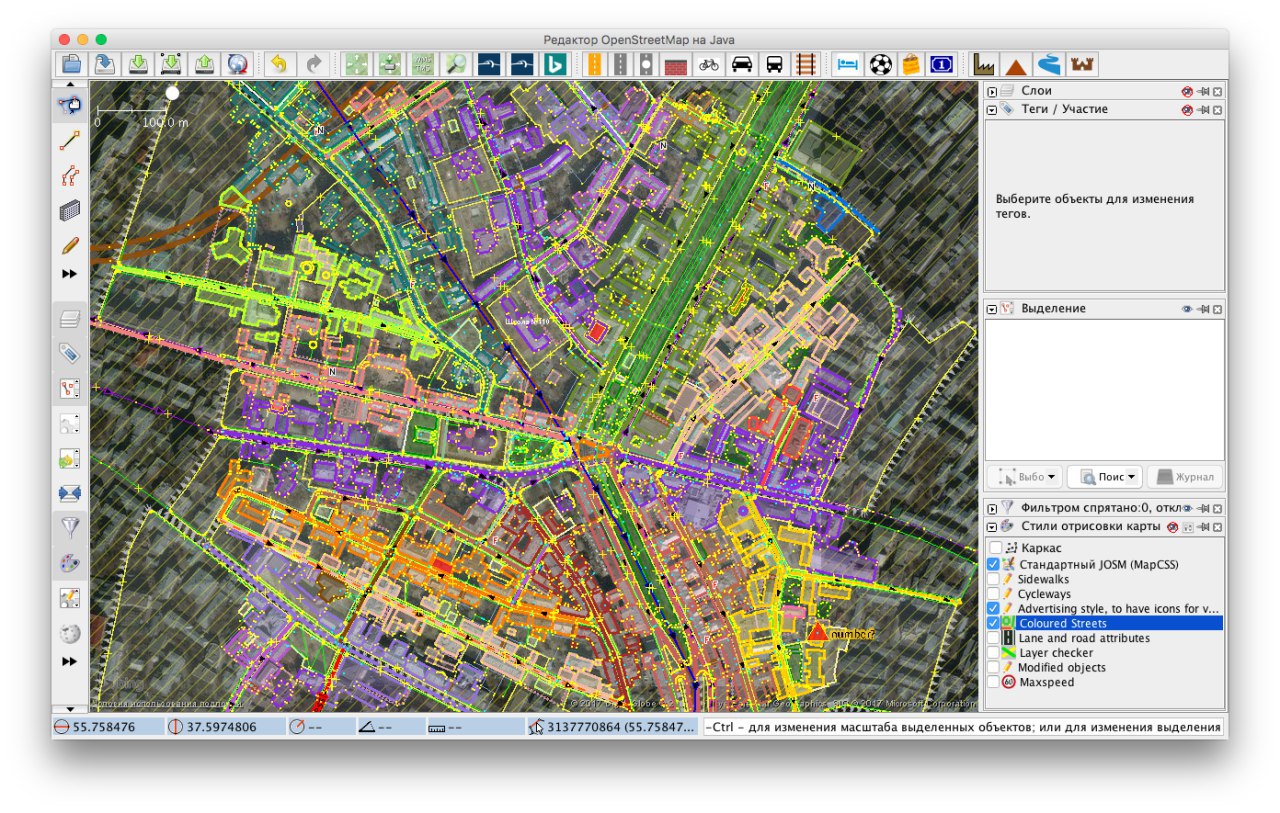Activate the pencil fast-draw tool
The image size is (1280, 813).
pos(70,246)
